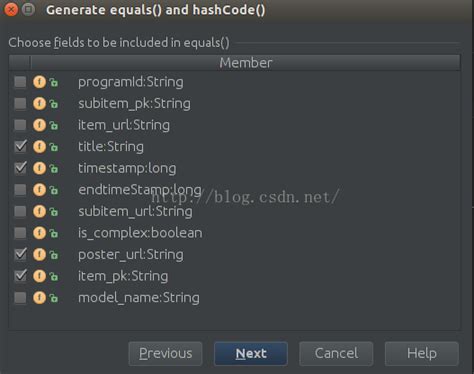The height and width of the screenshot is (374, 474).
Task: Tick the subitem_url:String checkbox
Action: tap(20, 211)
